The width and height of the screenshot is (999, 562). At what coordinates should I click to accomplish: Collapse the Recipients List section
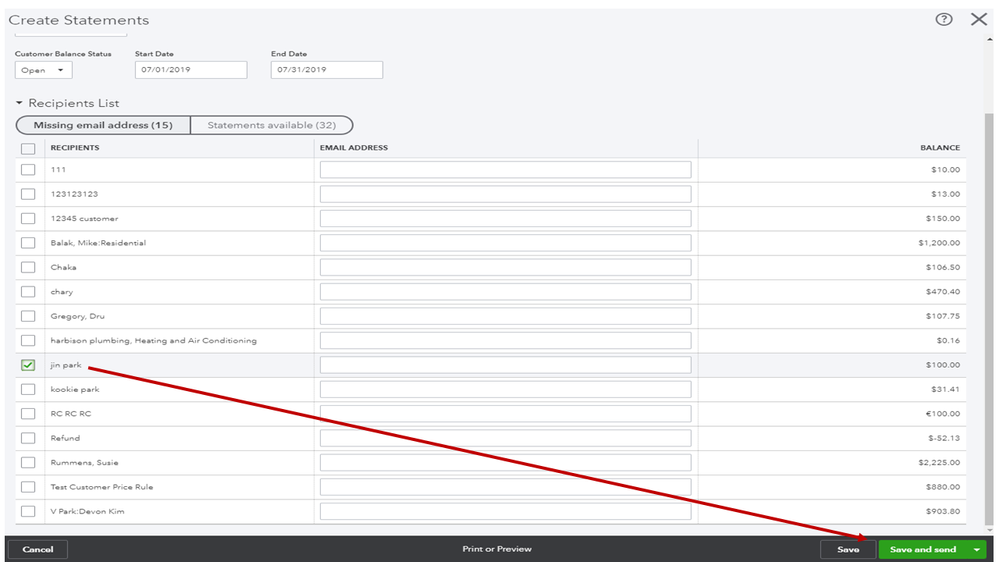point(19,103)
